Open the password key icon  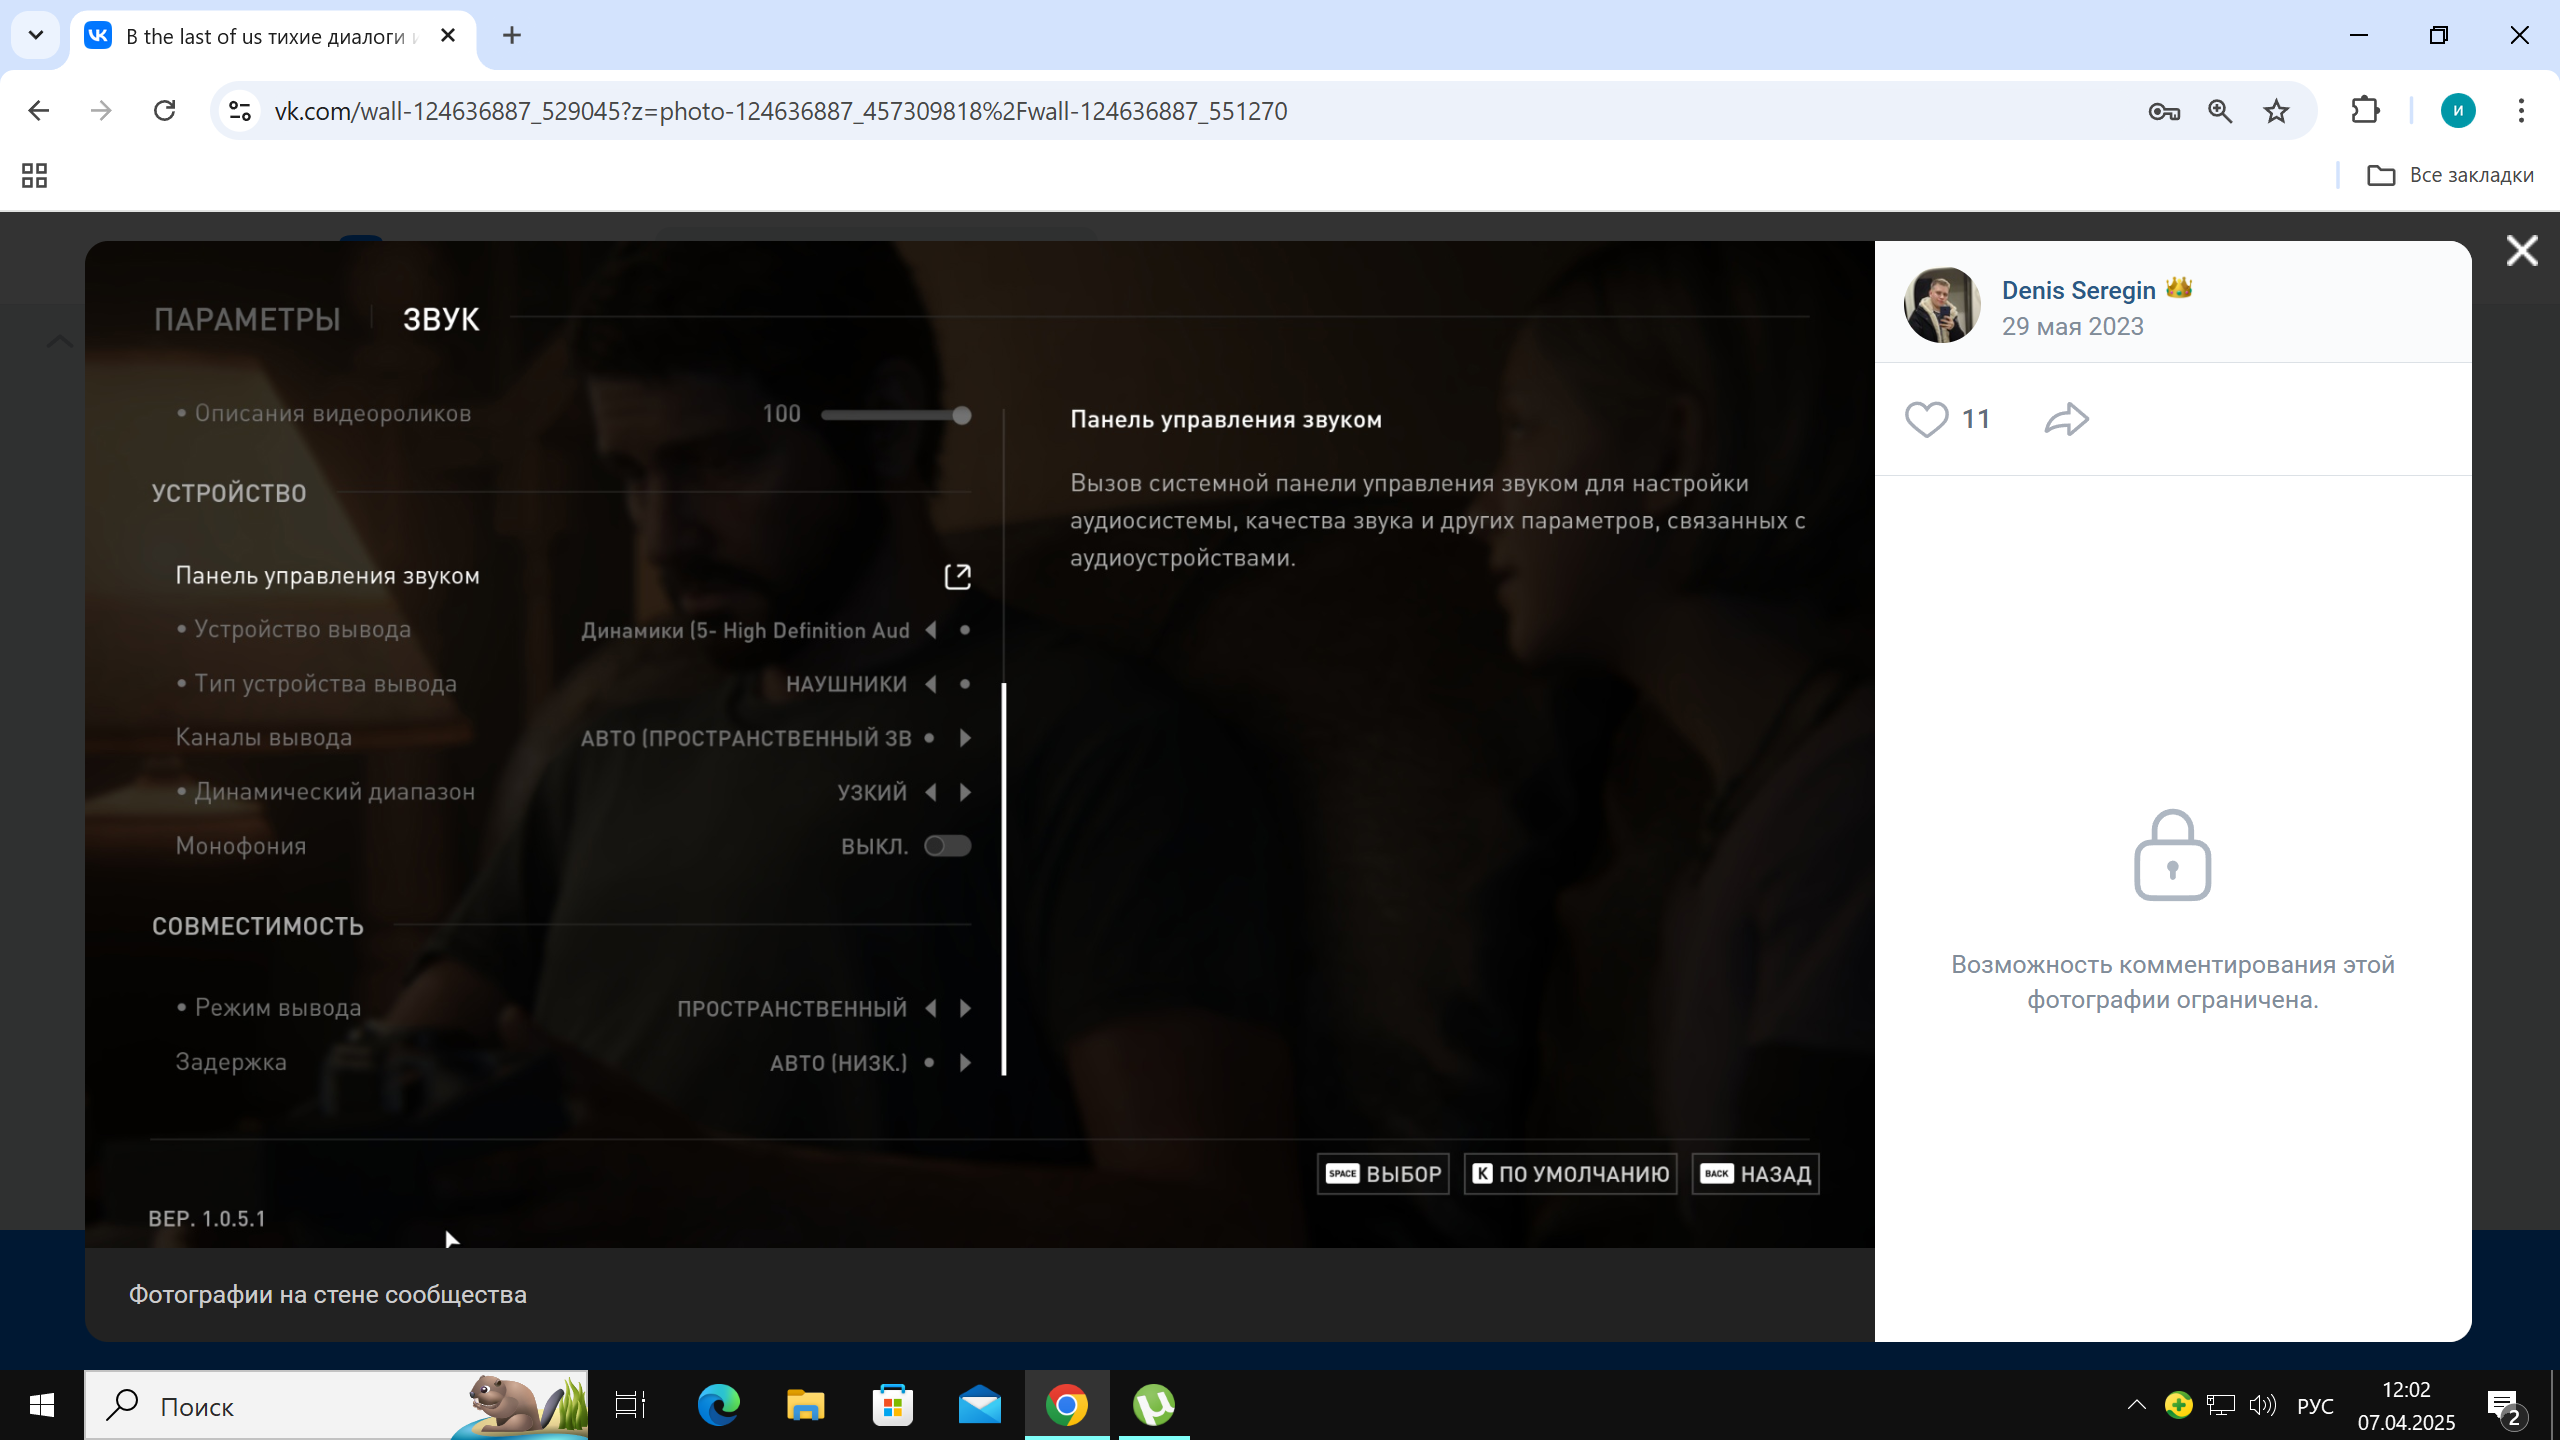(2163, 111)
